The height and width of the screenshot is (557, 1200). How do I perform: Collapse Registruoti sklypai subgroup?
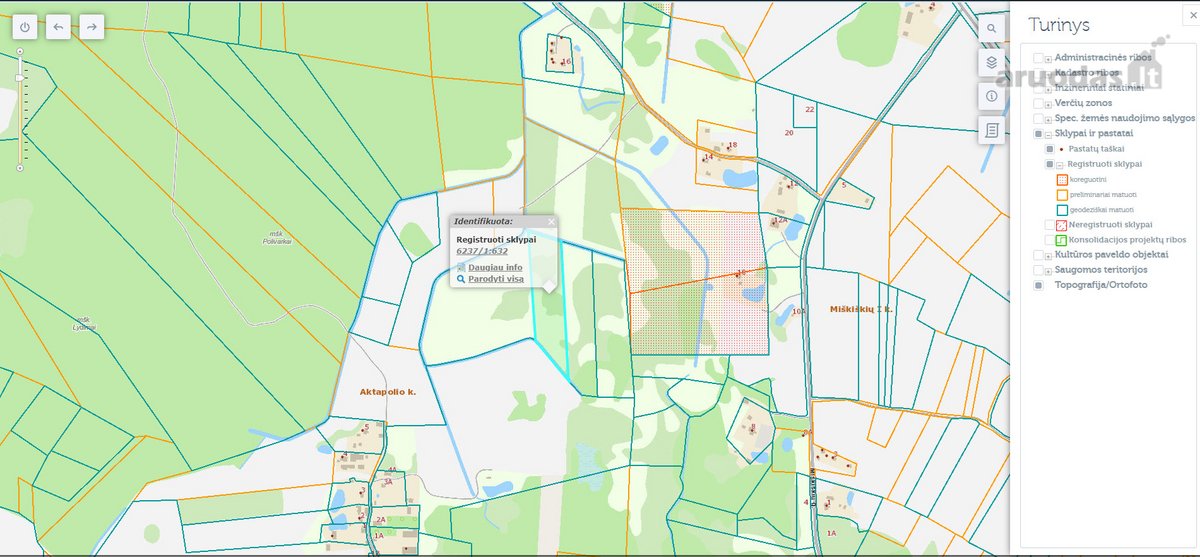pyautogui.click(x=1060, y=164)
